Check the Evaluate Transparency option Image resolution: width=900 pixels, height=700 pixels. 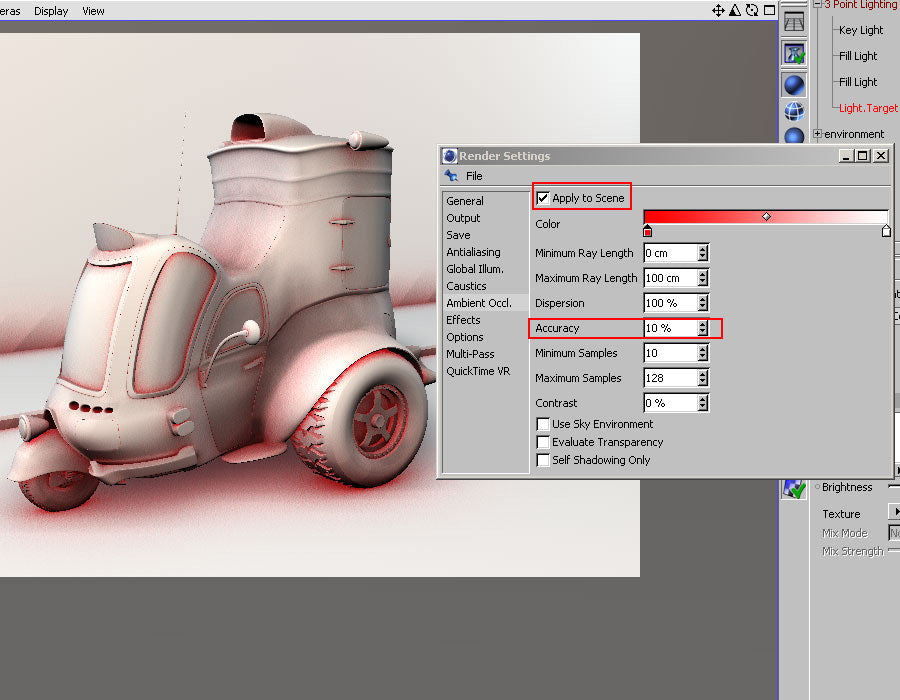coord(543,442)
